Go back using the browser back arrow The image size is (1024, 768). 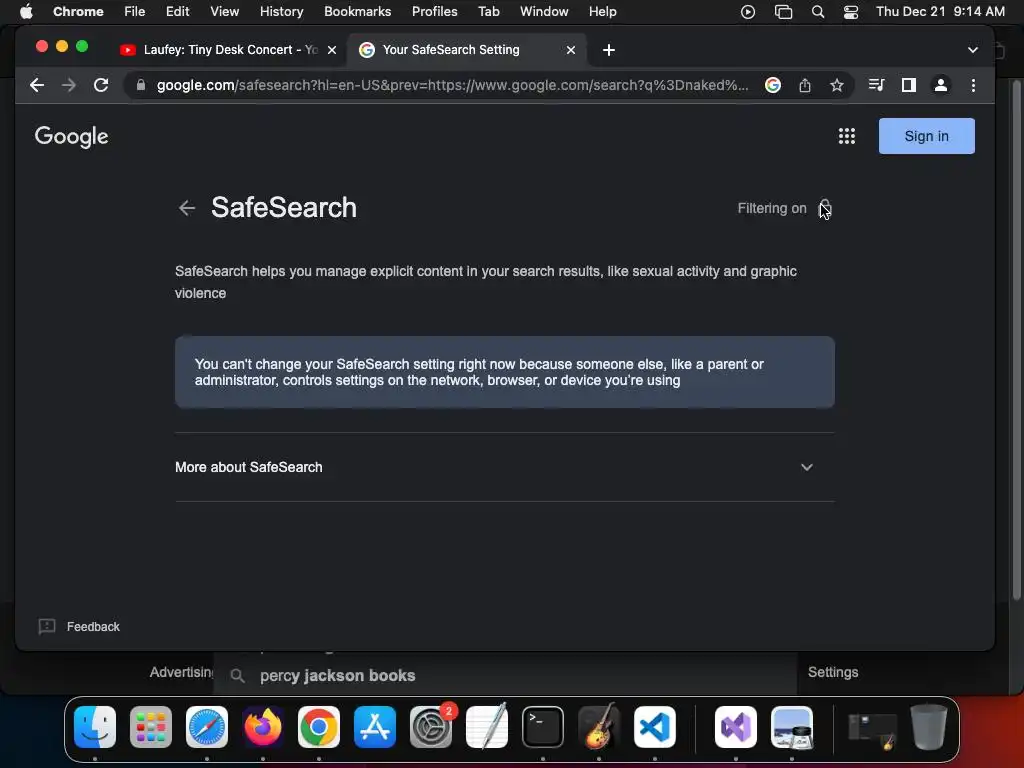(x=37, y=85)
